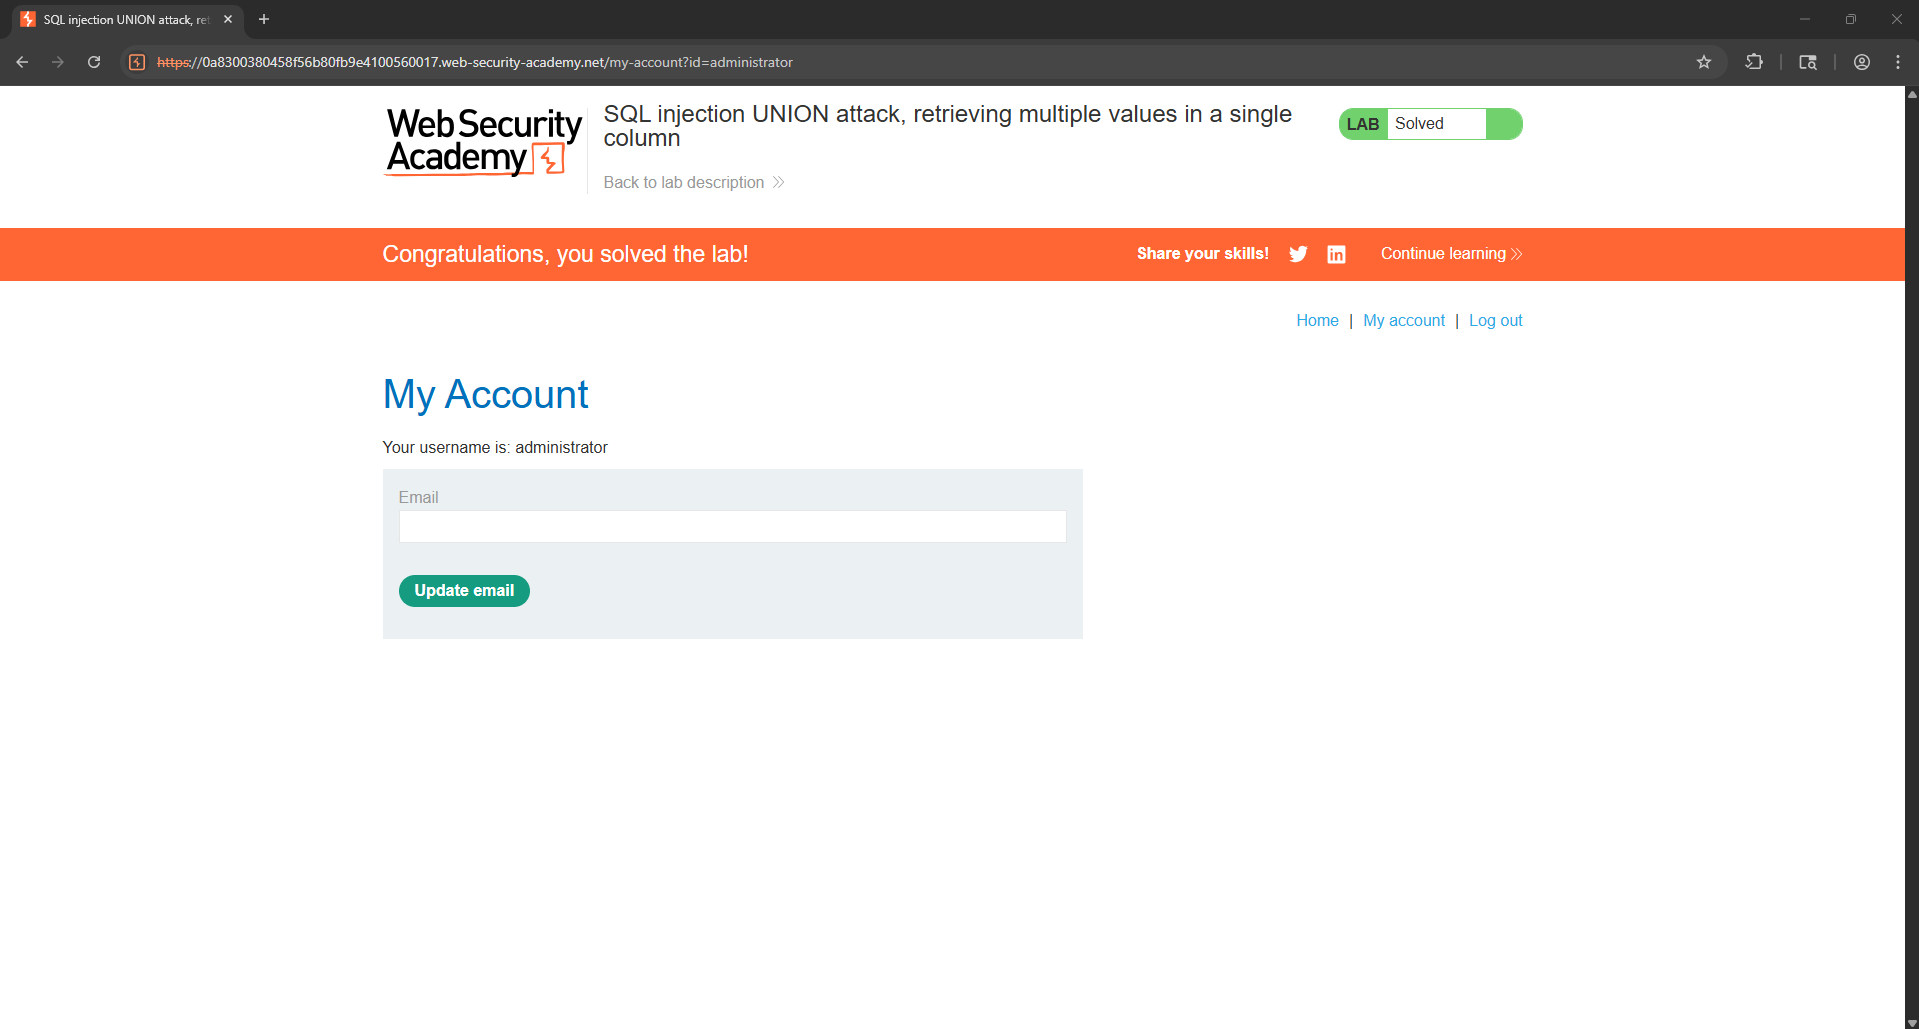The height and width of the screenshot is (1029, 1919).
Task: Focus the Email input field
Action: [732, 527]
